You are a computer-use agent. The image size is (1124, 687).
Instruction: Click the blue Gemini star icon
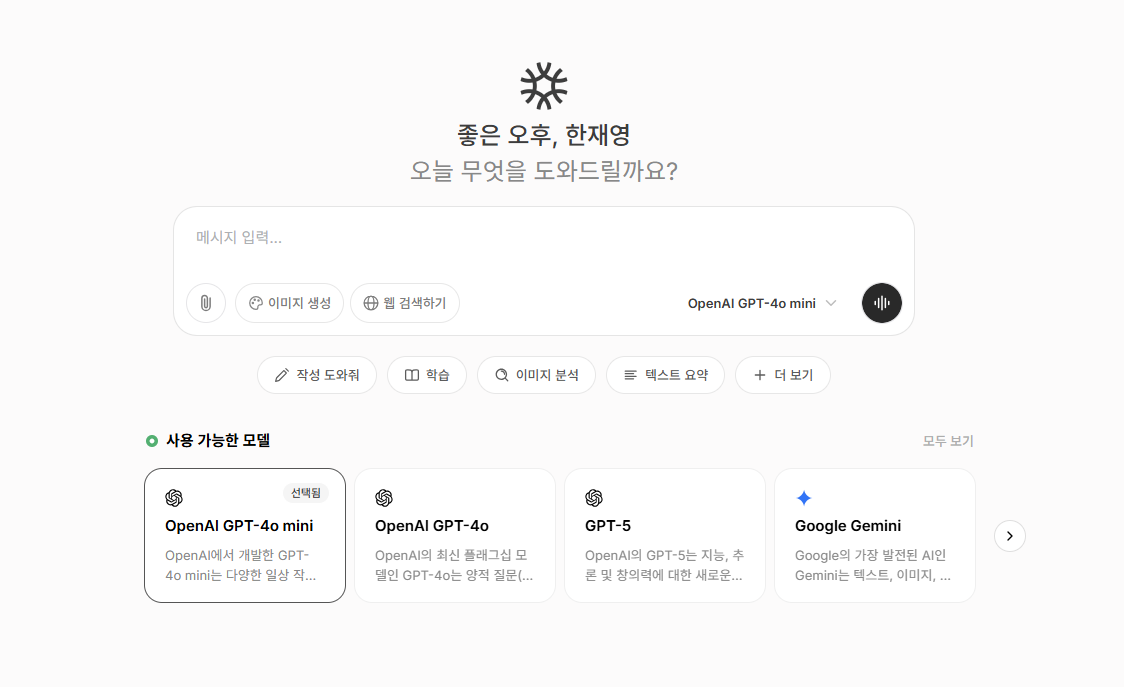coord(804,498)
